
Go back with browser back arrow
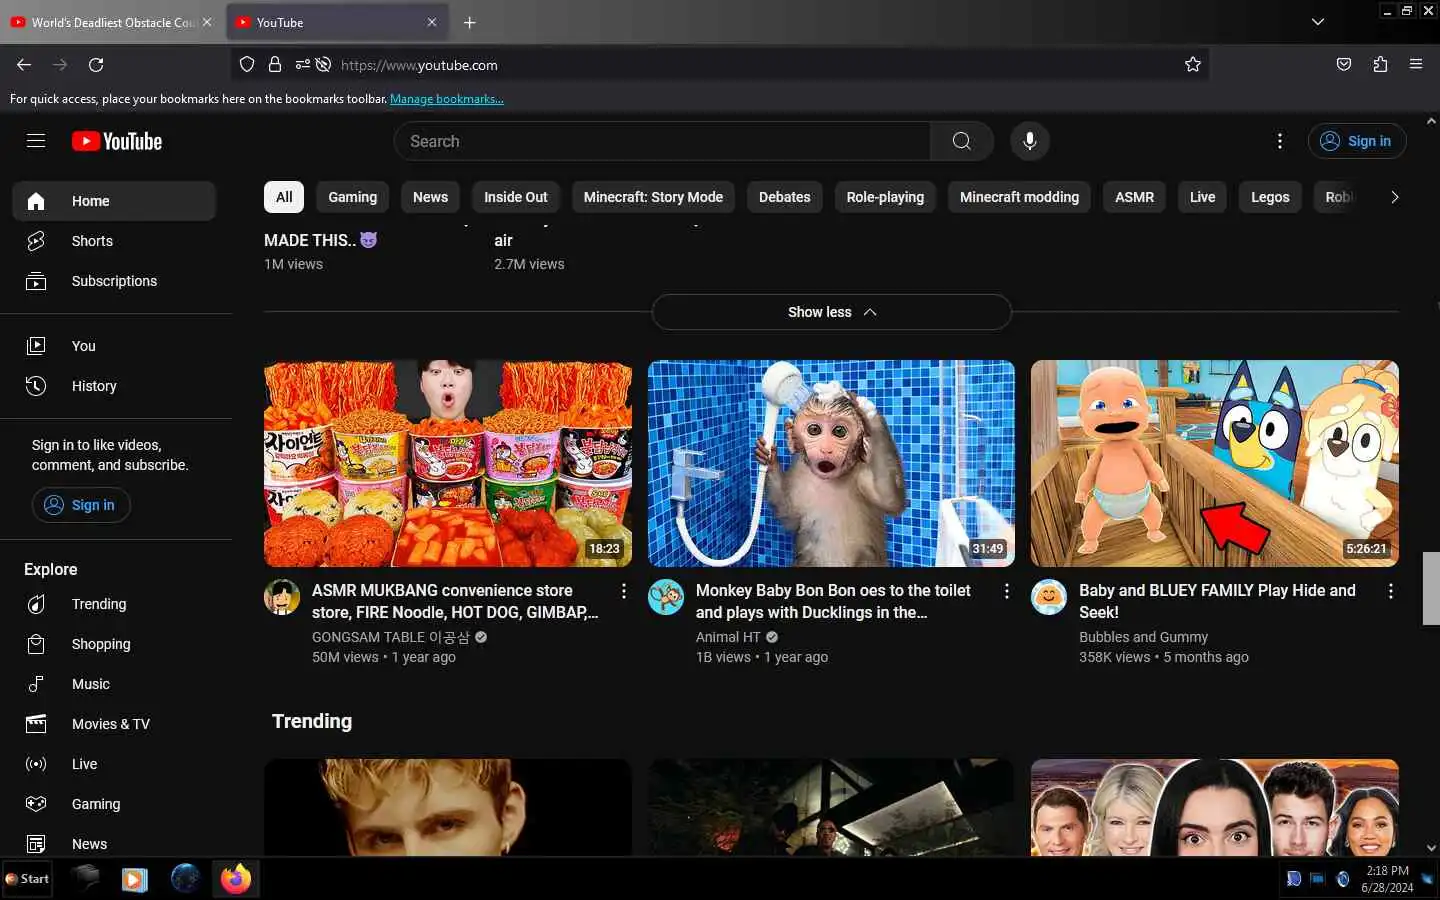(24, 65)
